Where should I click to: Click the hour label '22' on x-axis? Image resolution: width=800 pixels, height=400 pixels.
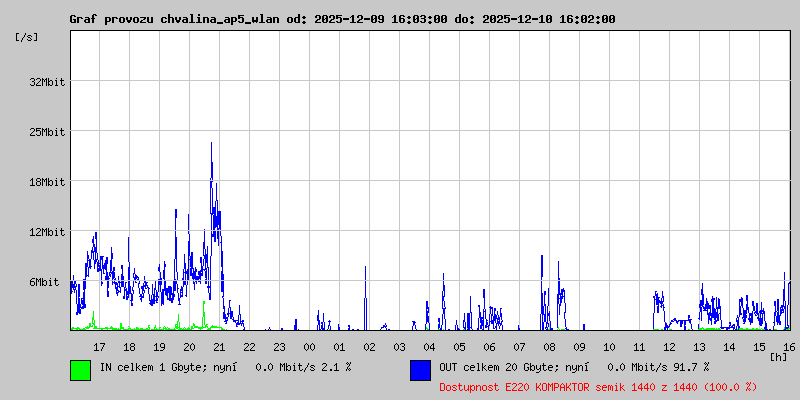(x=249, y=347)
